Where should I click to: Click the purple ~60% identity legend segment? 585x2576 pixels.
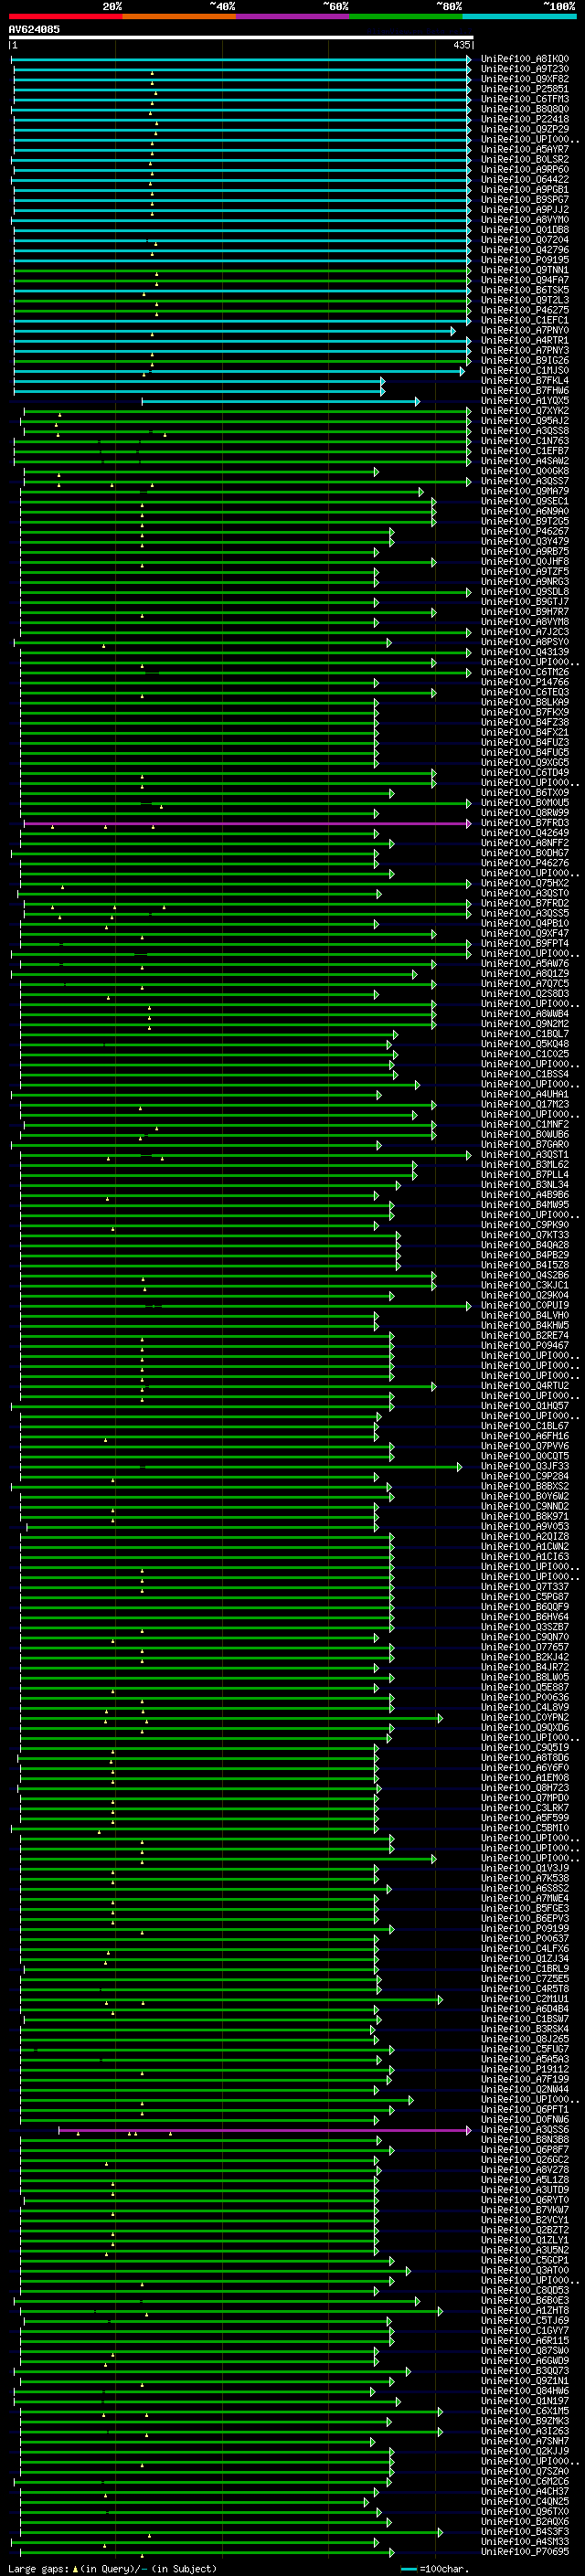pyautogui.click(x=293, y=16)
